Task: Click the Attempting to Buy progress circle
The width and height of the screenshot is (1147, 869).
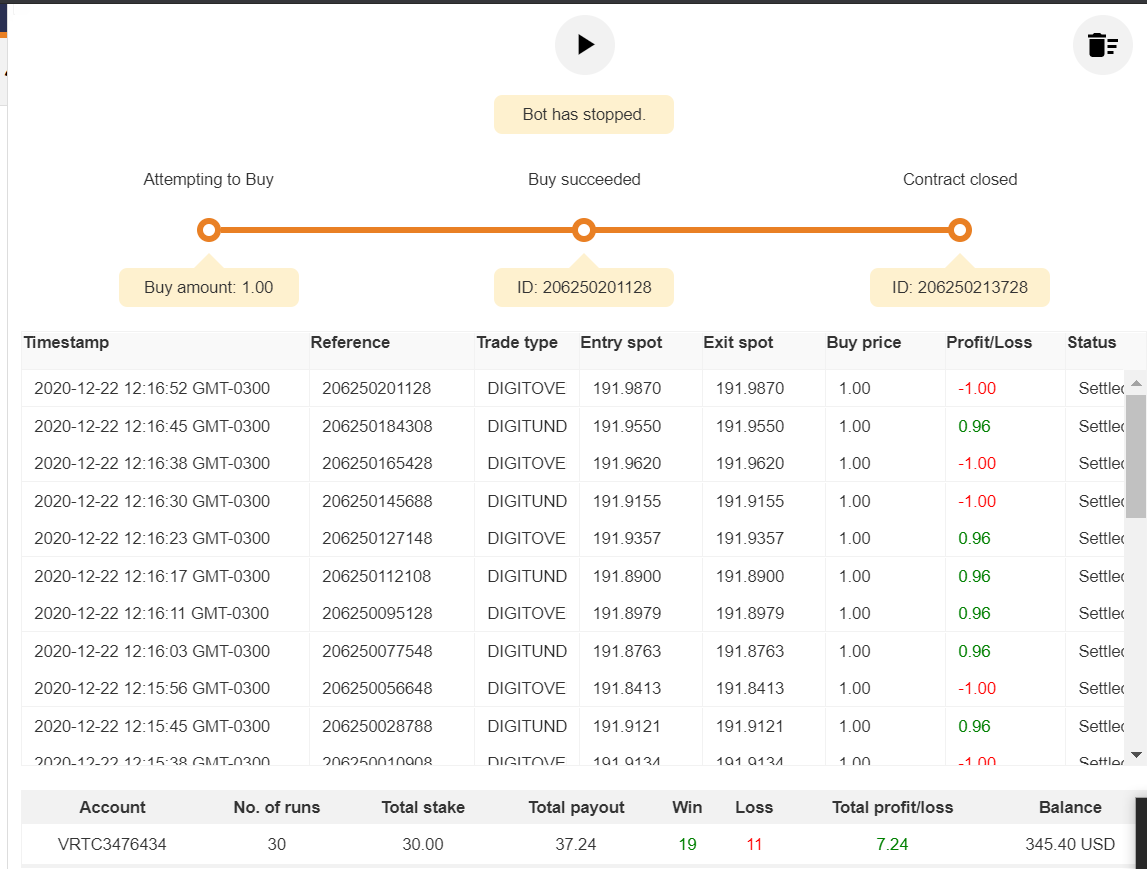Action: 208,230
